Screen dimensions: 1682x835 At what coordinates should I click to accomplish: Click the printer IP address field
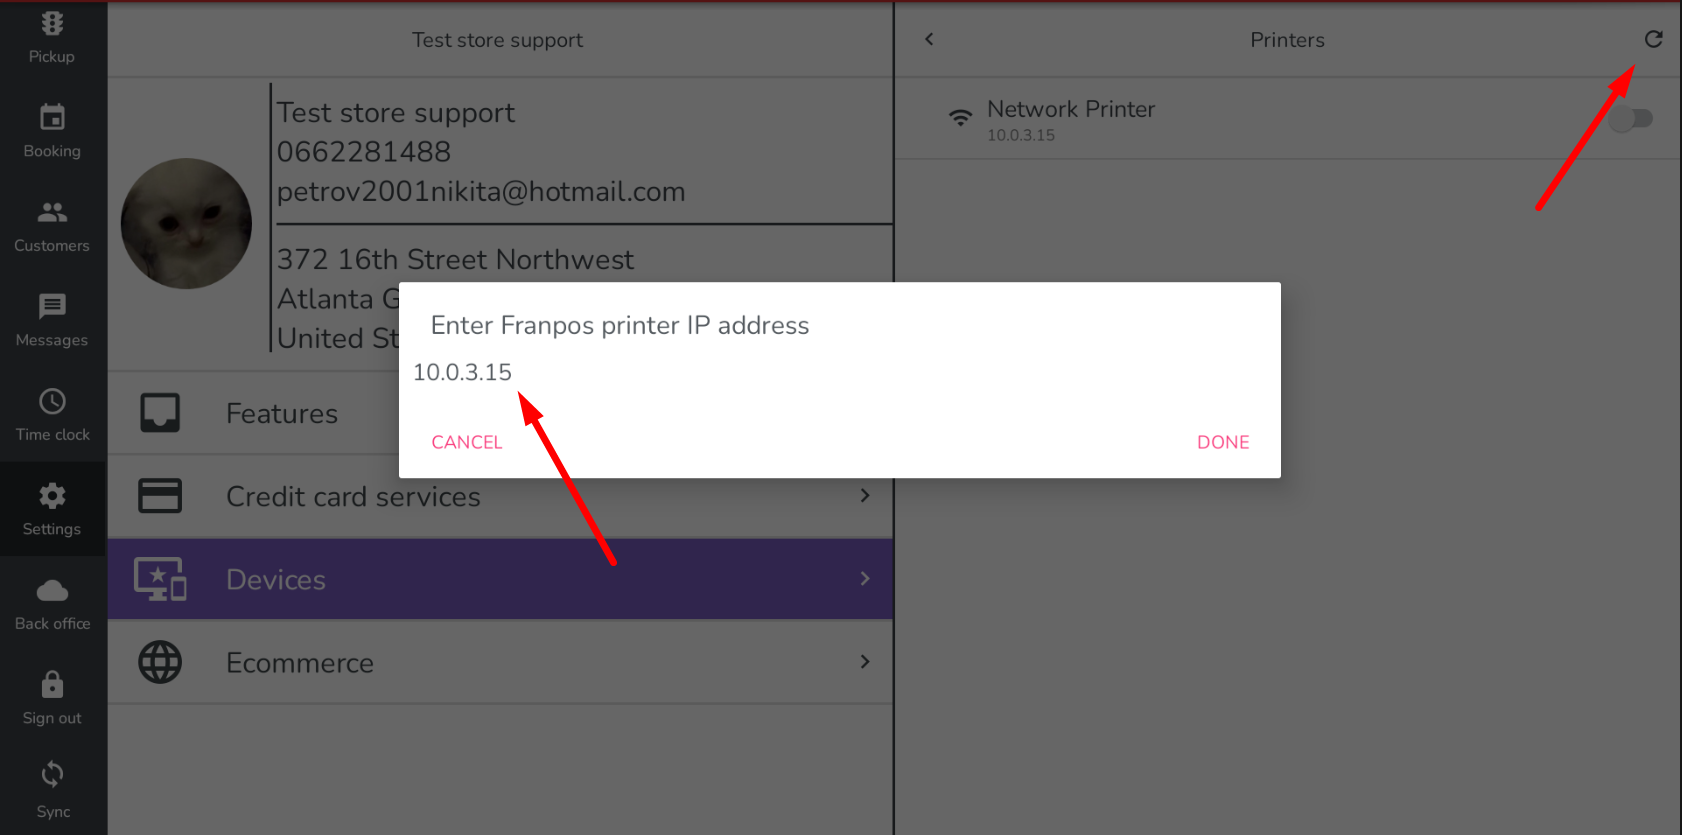click(840, 372)
